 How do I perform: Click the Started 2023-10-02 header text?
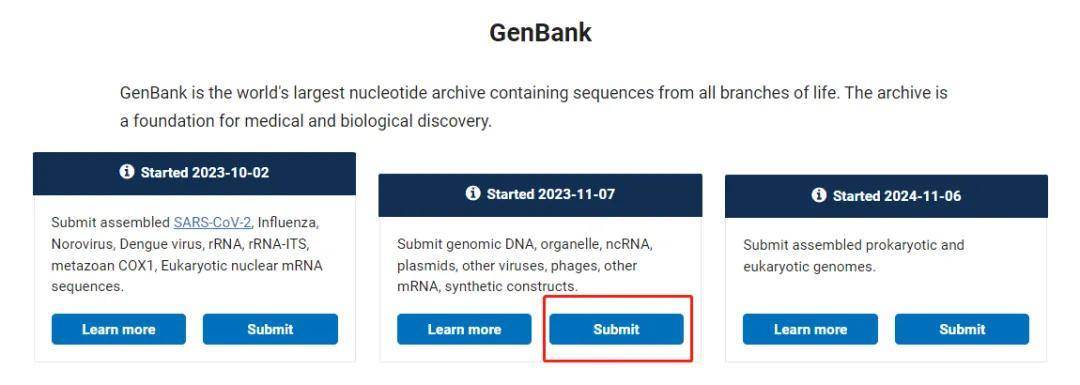tap(205, 172)
